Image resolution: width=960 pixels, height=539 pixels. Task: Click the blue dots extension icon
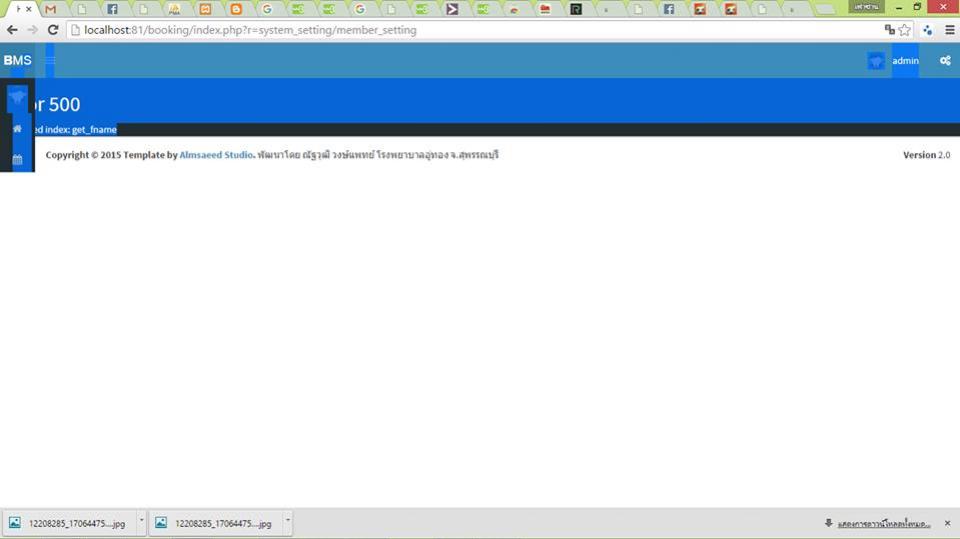(x=928, y=29)
